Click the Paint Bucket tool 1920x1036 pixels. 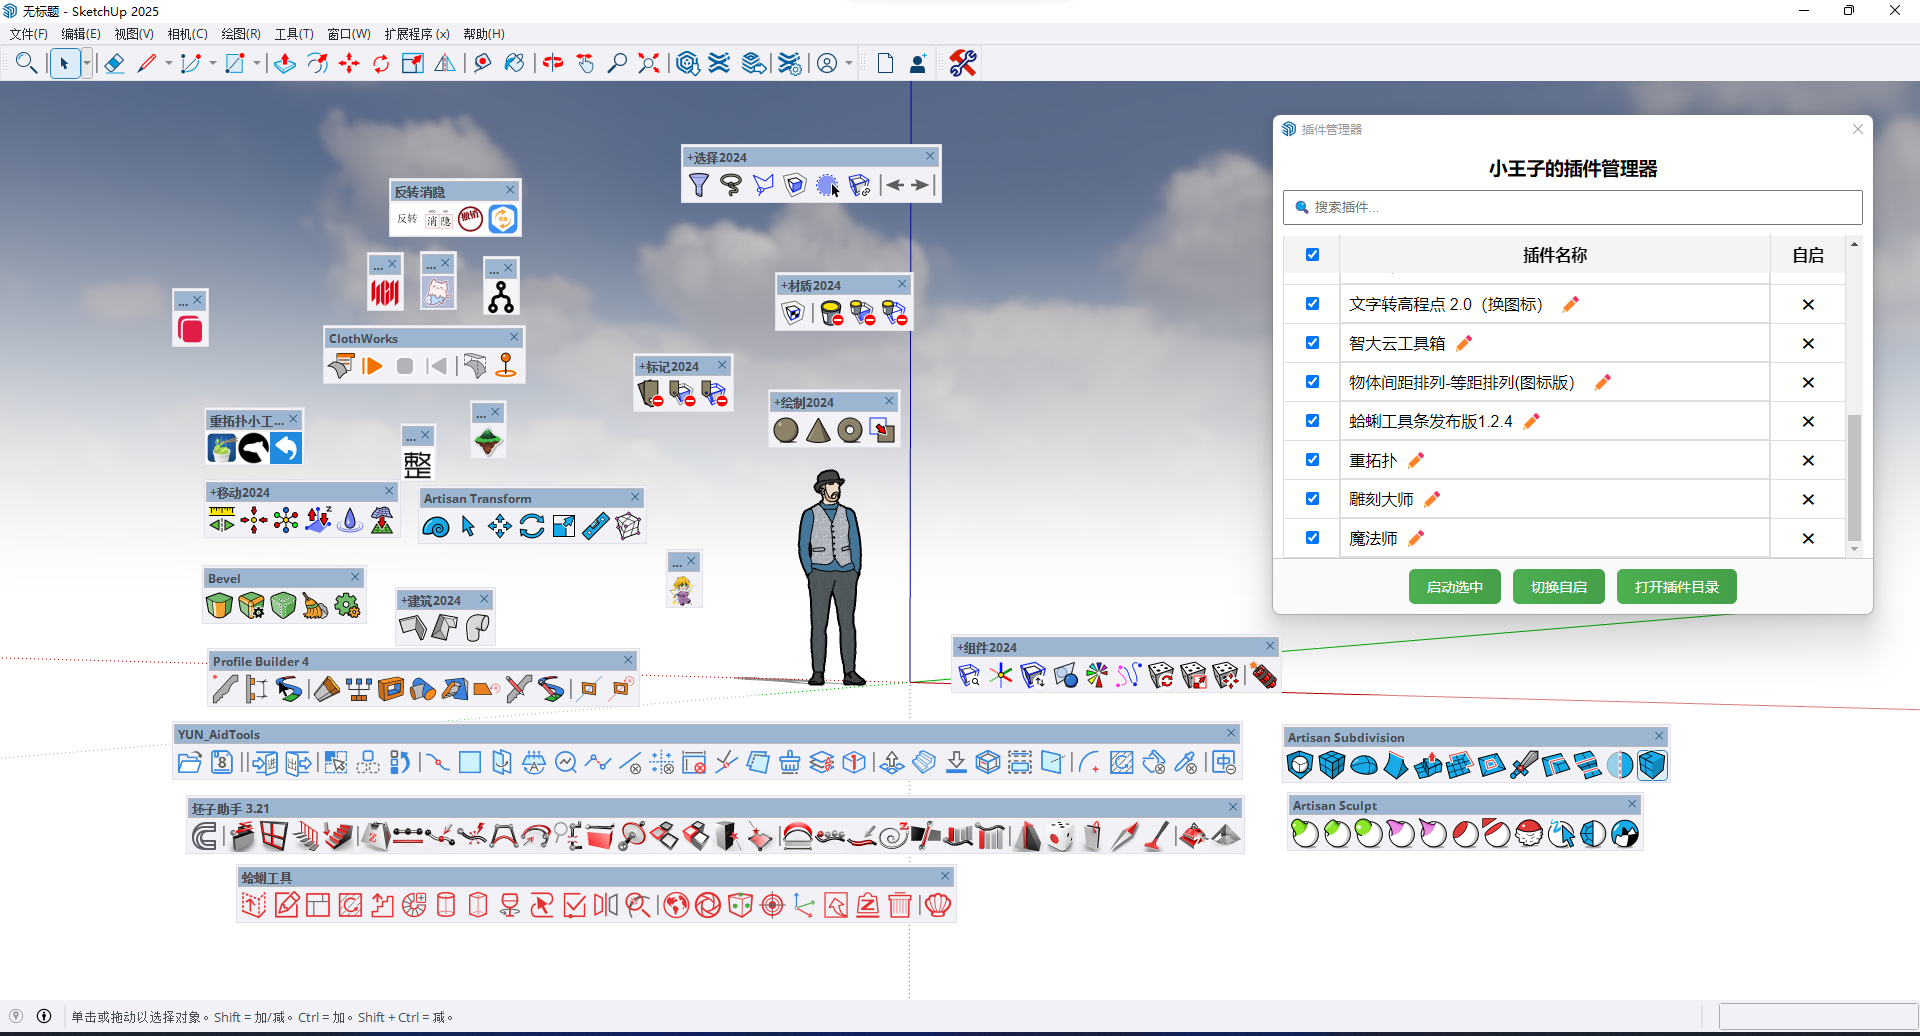(514, 64)
